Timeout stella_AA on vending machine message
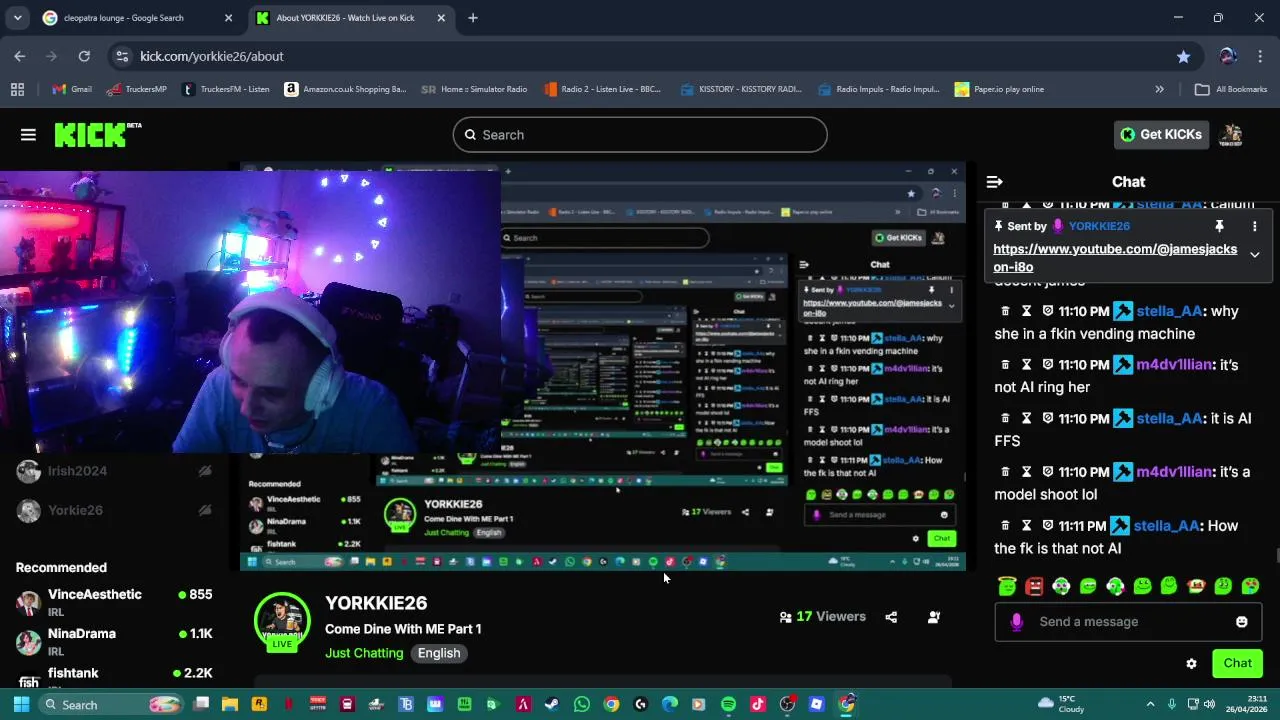Viewport: 1280px width, 720px height. (x=1026, y=311)
